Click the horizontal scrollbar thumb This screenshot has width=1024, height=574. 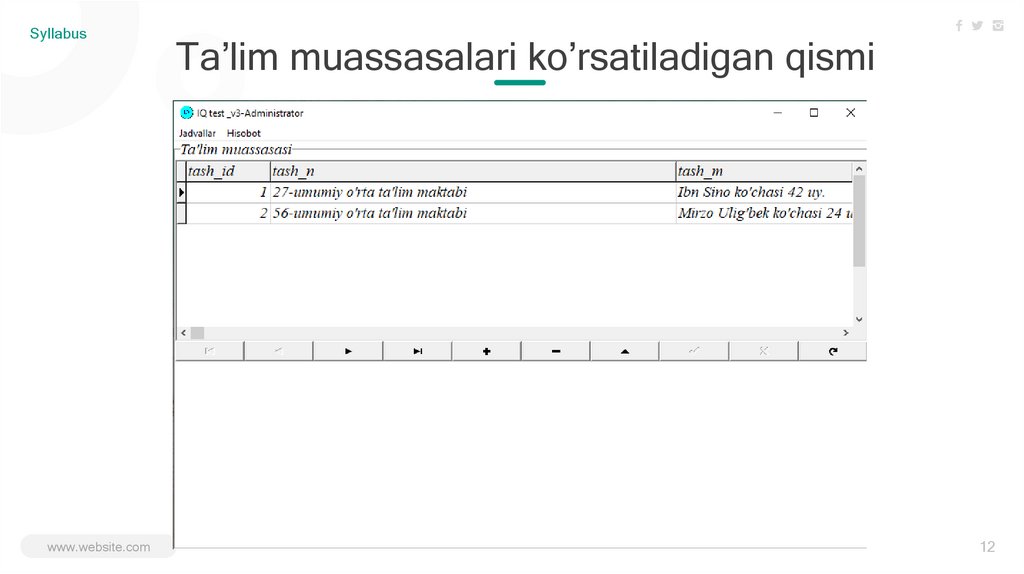tap(197, 333)
